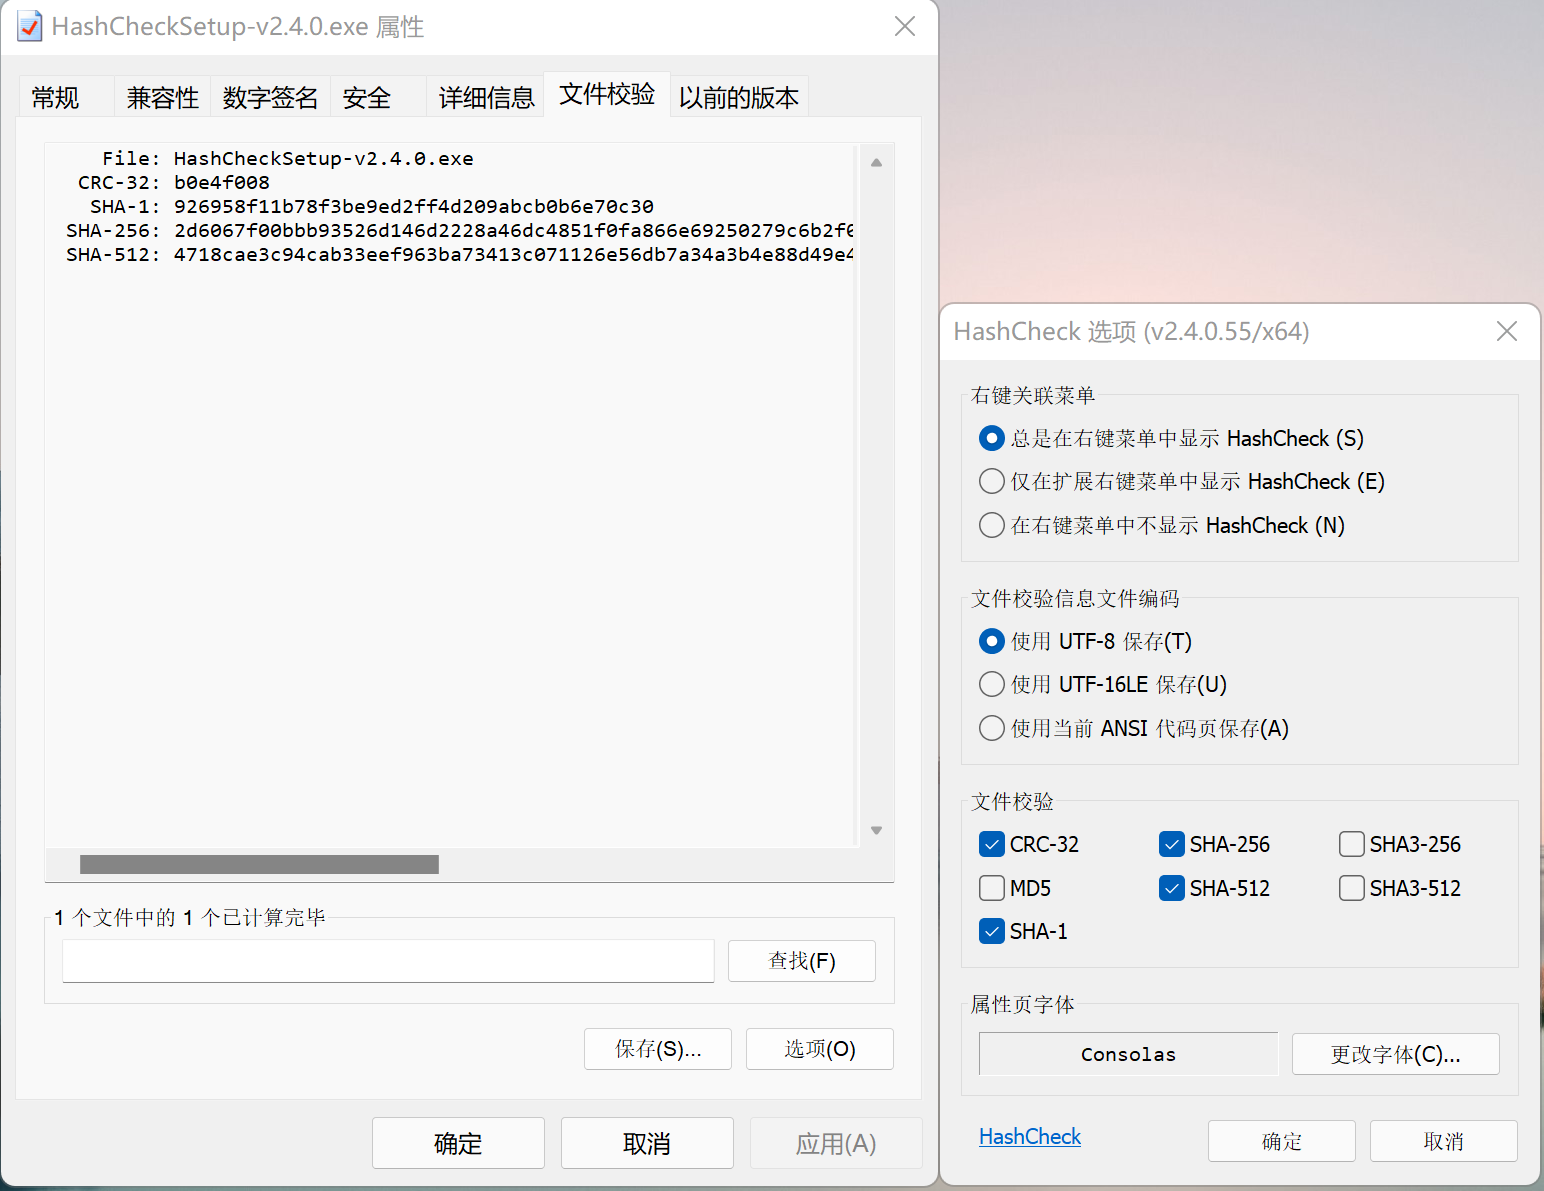
Task: Open the 兼容性 tab
Action: click(x=163, y=98)
